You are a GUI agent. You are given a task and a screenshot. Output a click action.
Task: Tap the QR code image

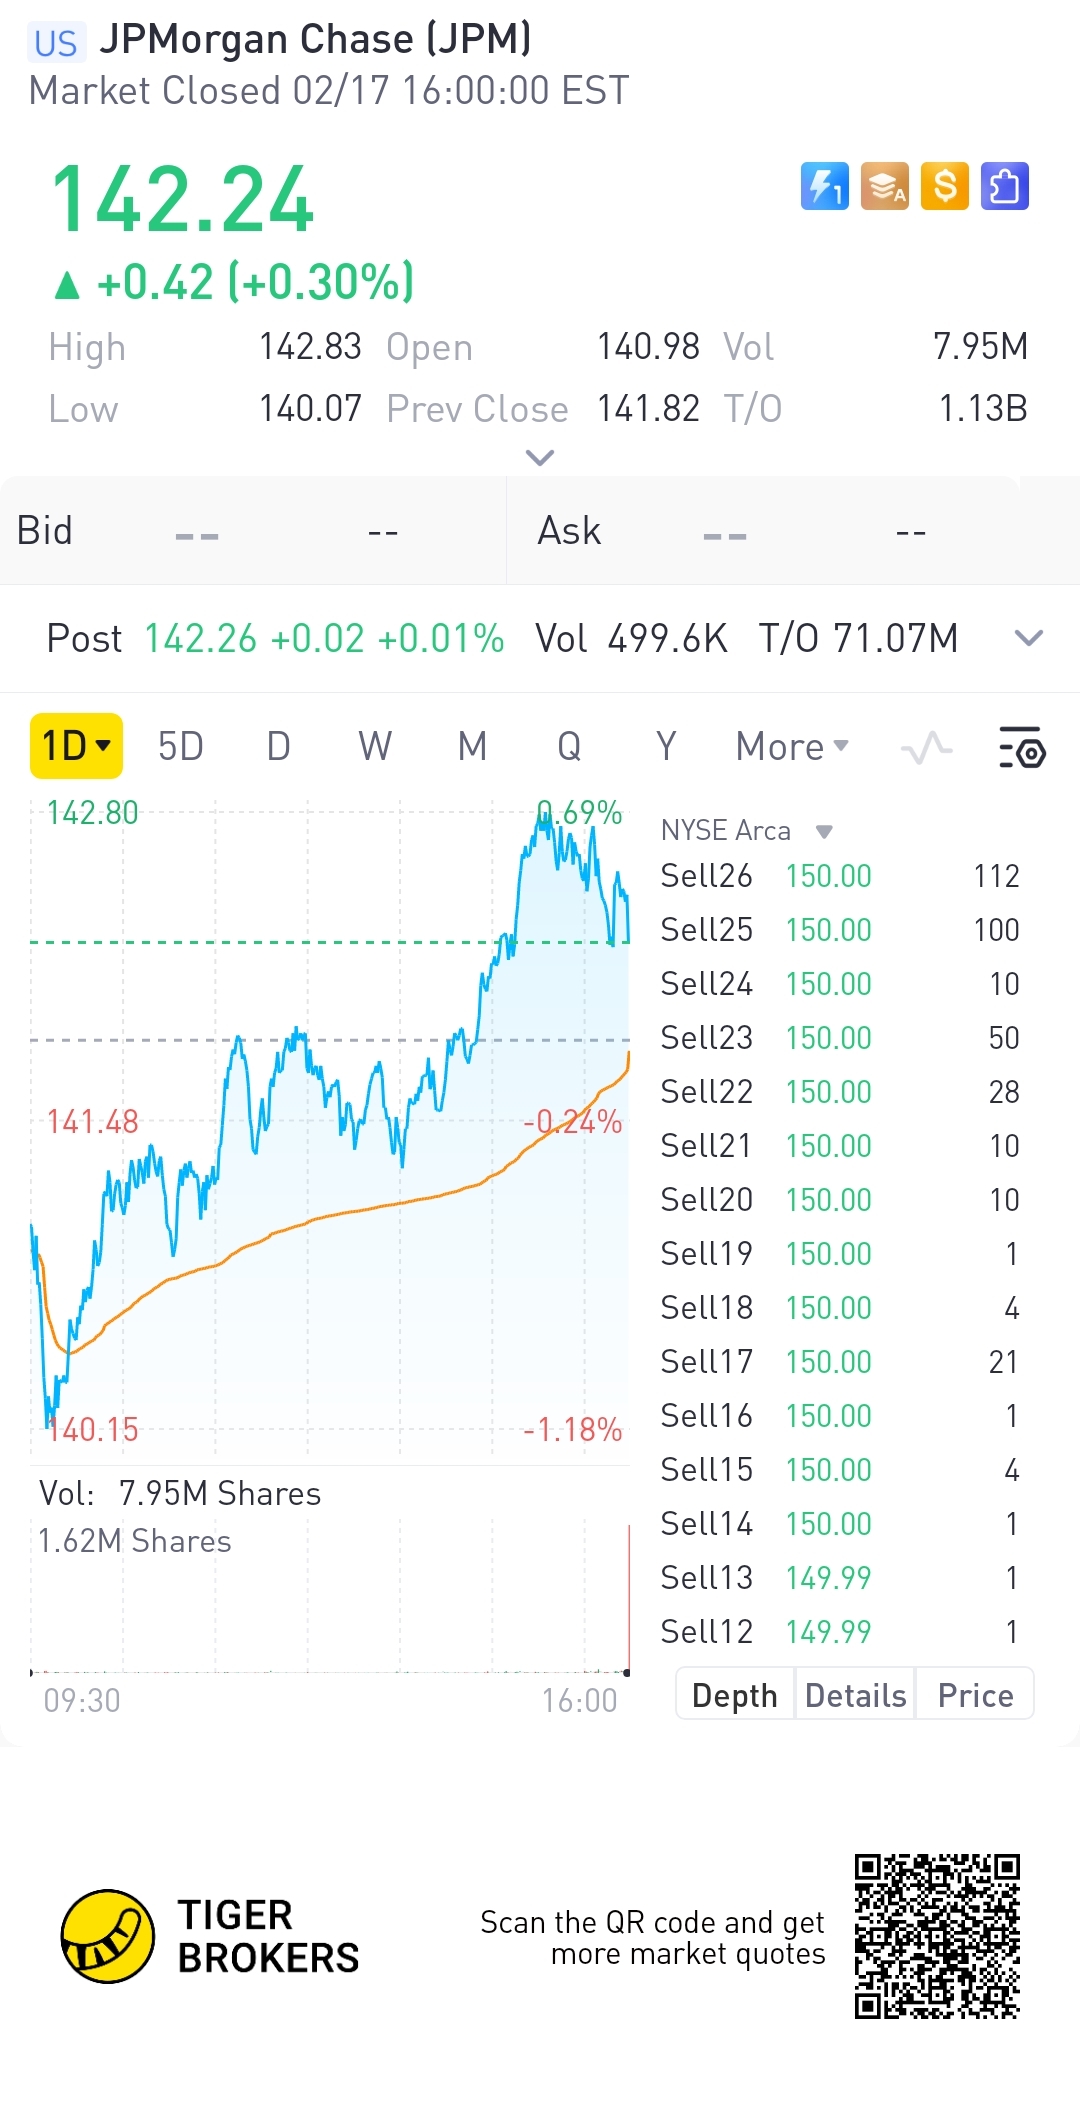(x=937, y=1936)
